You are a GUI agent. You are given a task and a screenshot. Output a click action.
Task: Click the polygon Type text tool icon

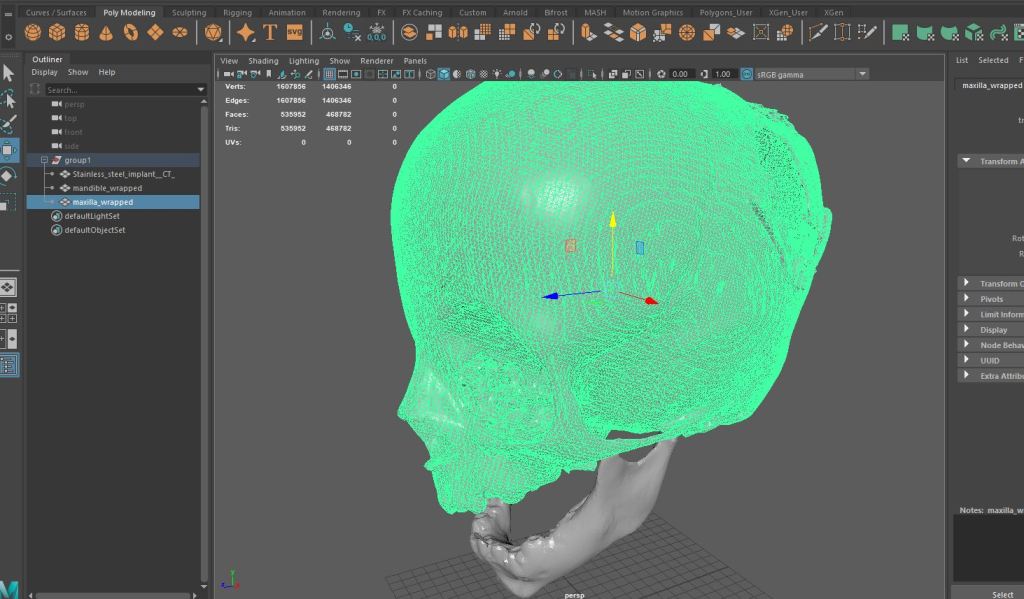coord(270,33)
